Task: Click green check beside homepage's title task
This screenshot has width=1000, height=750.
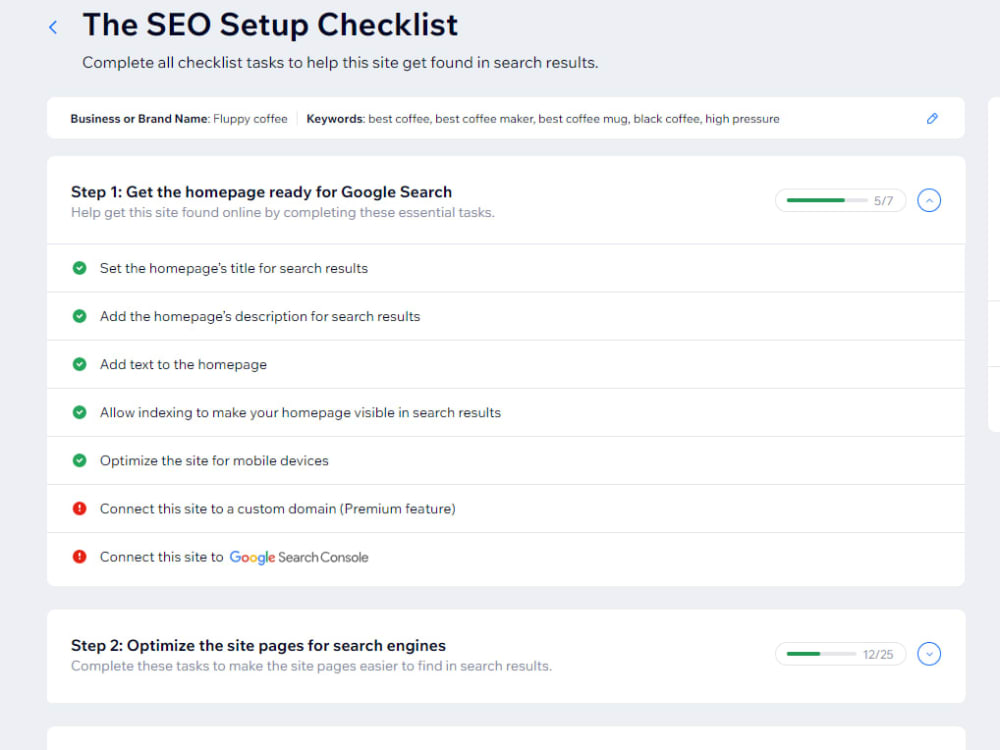Action: point(80,268)
